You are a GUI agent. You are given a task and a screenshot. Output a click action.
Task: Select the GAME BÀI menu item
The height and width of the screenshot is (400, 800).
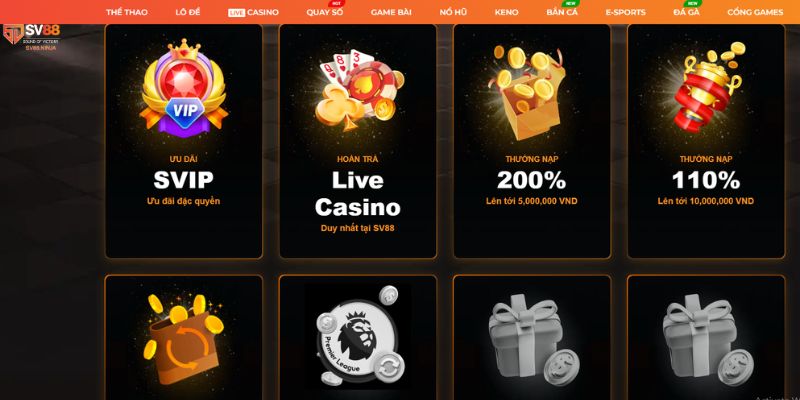[391, 12]
